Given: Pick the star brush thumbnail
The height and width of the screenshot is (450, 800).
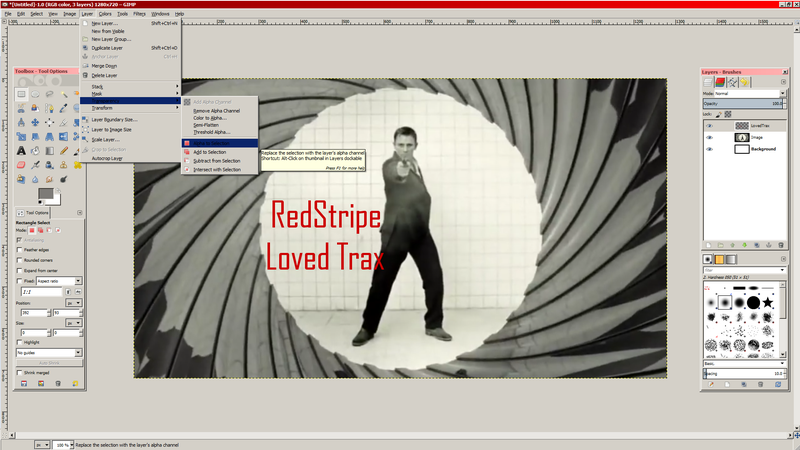Looking at the screenshot, I should pyautogui.click(x=767, y=303).
